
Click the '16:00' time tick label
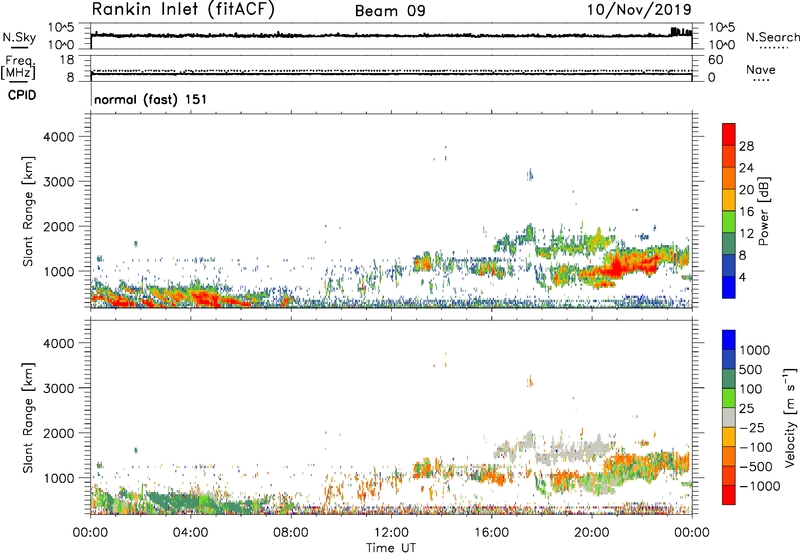(491, 533)
